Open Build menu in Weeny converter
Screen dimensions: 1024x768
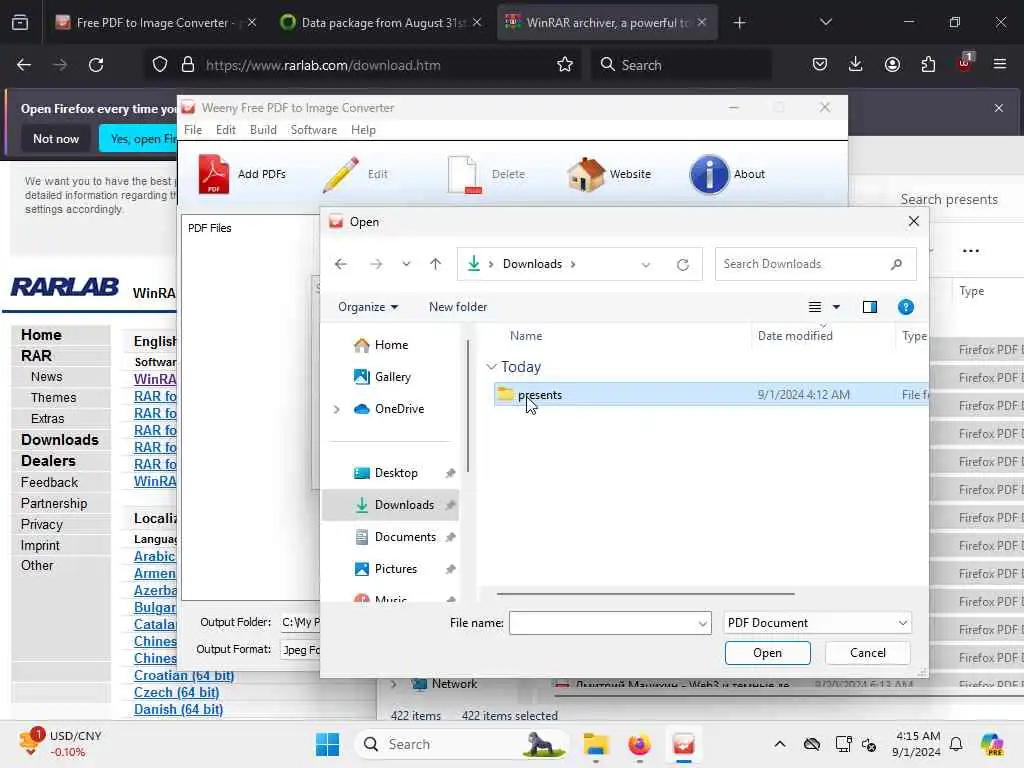(x=263, y=130)
